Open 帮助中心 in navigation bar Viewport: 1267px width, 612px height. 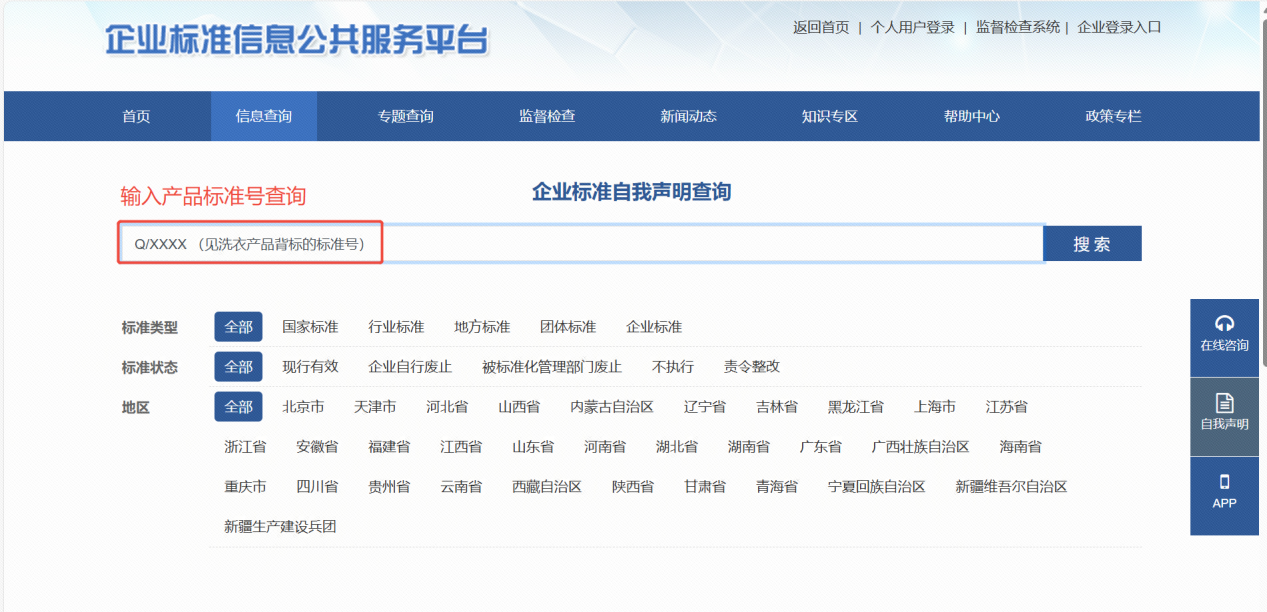coord(971,116)
